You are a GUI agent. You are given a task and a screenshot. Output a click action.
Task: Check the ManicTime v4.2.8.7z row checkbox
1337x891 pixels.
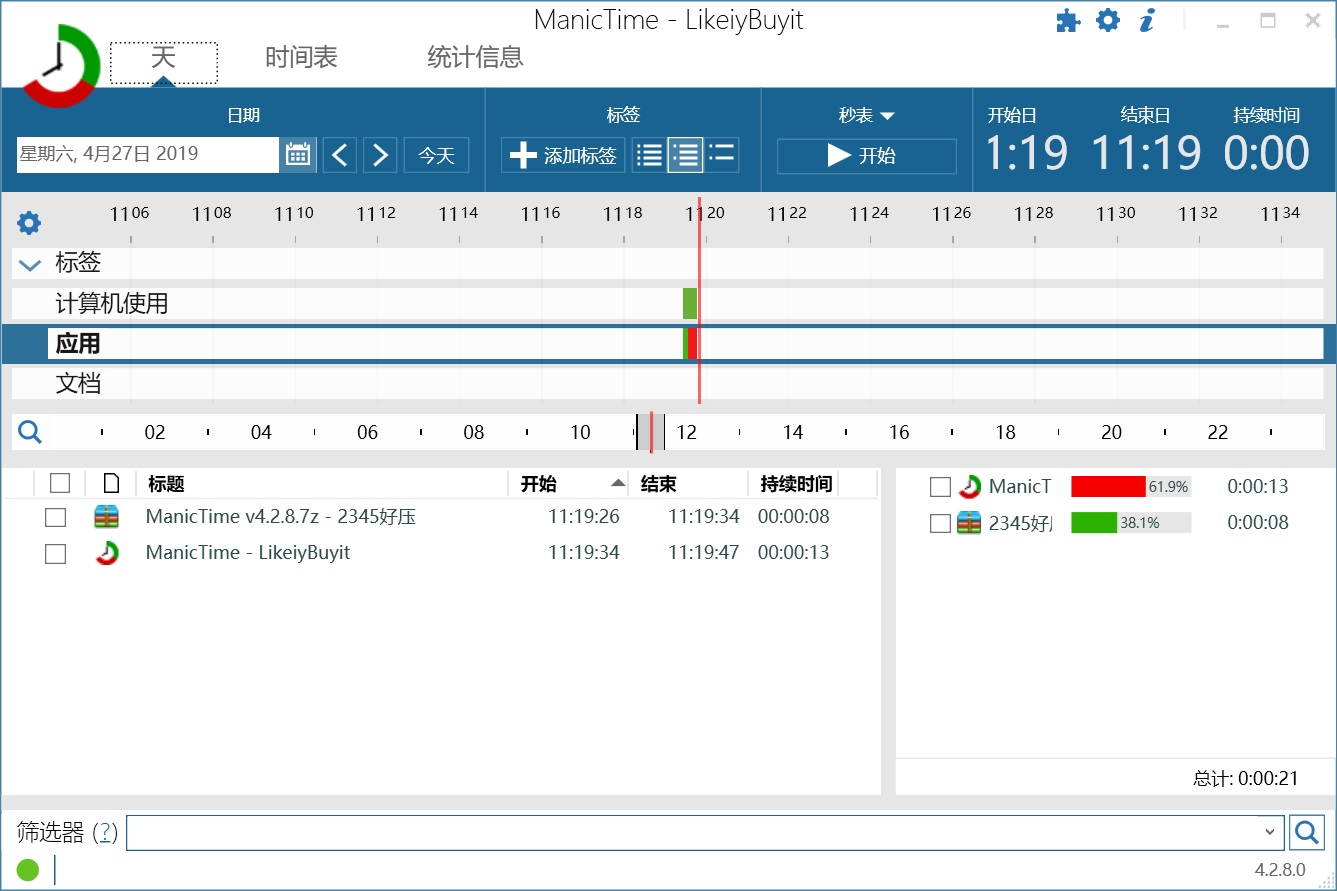pyautogui.click(x=56, y=518)
